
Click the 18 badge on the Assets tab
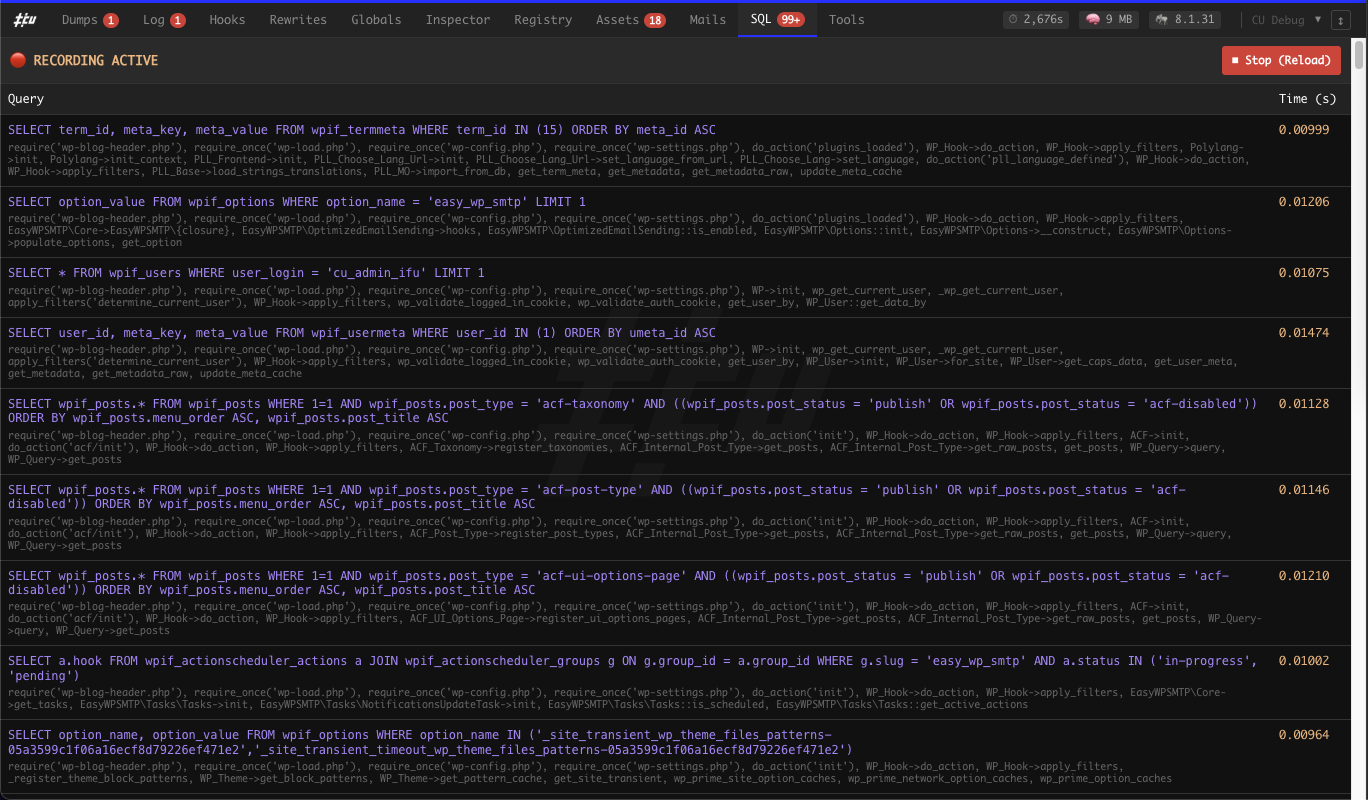[x=655, y=19]
